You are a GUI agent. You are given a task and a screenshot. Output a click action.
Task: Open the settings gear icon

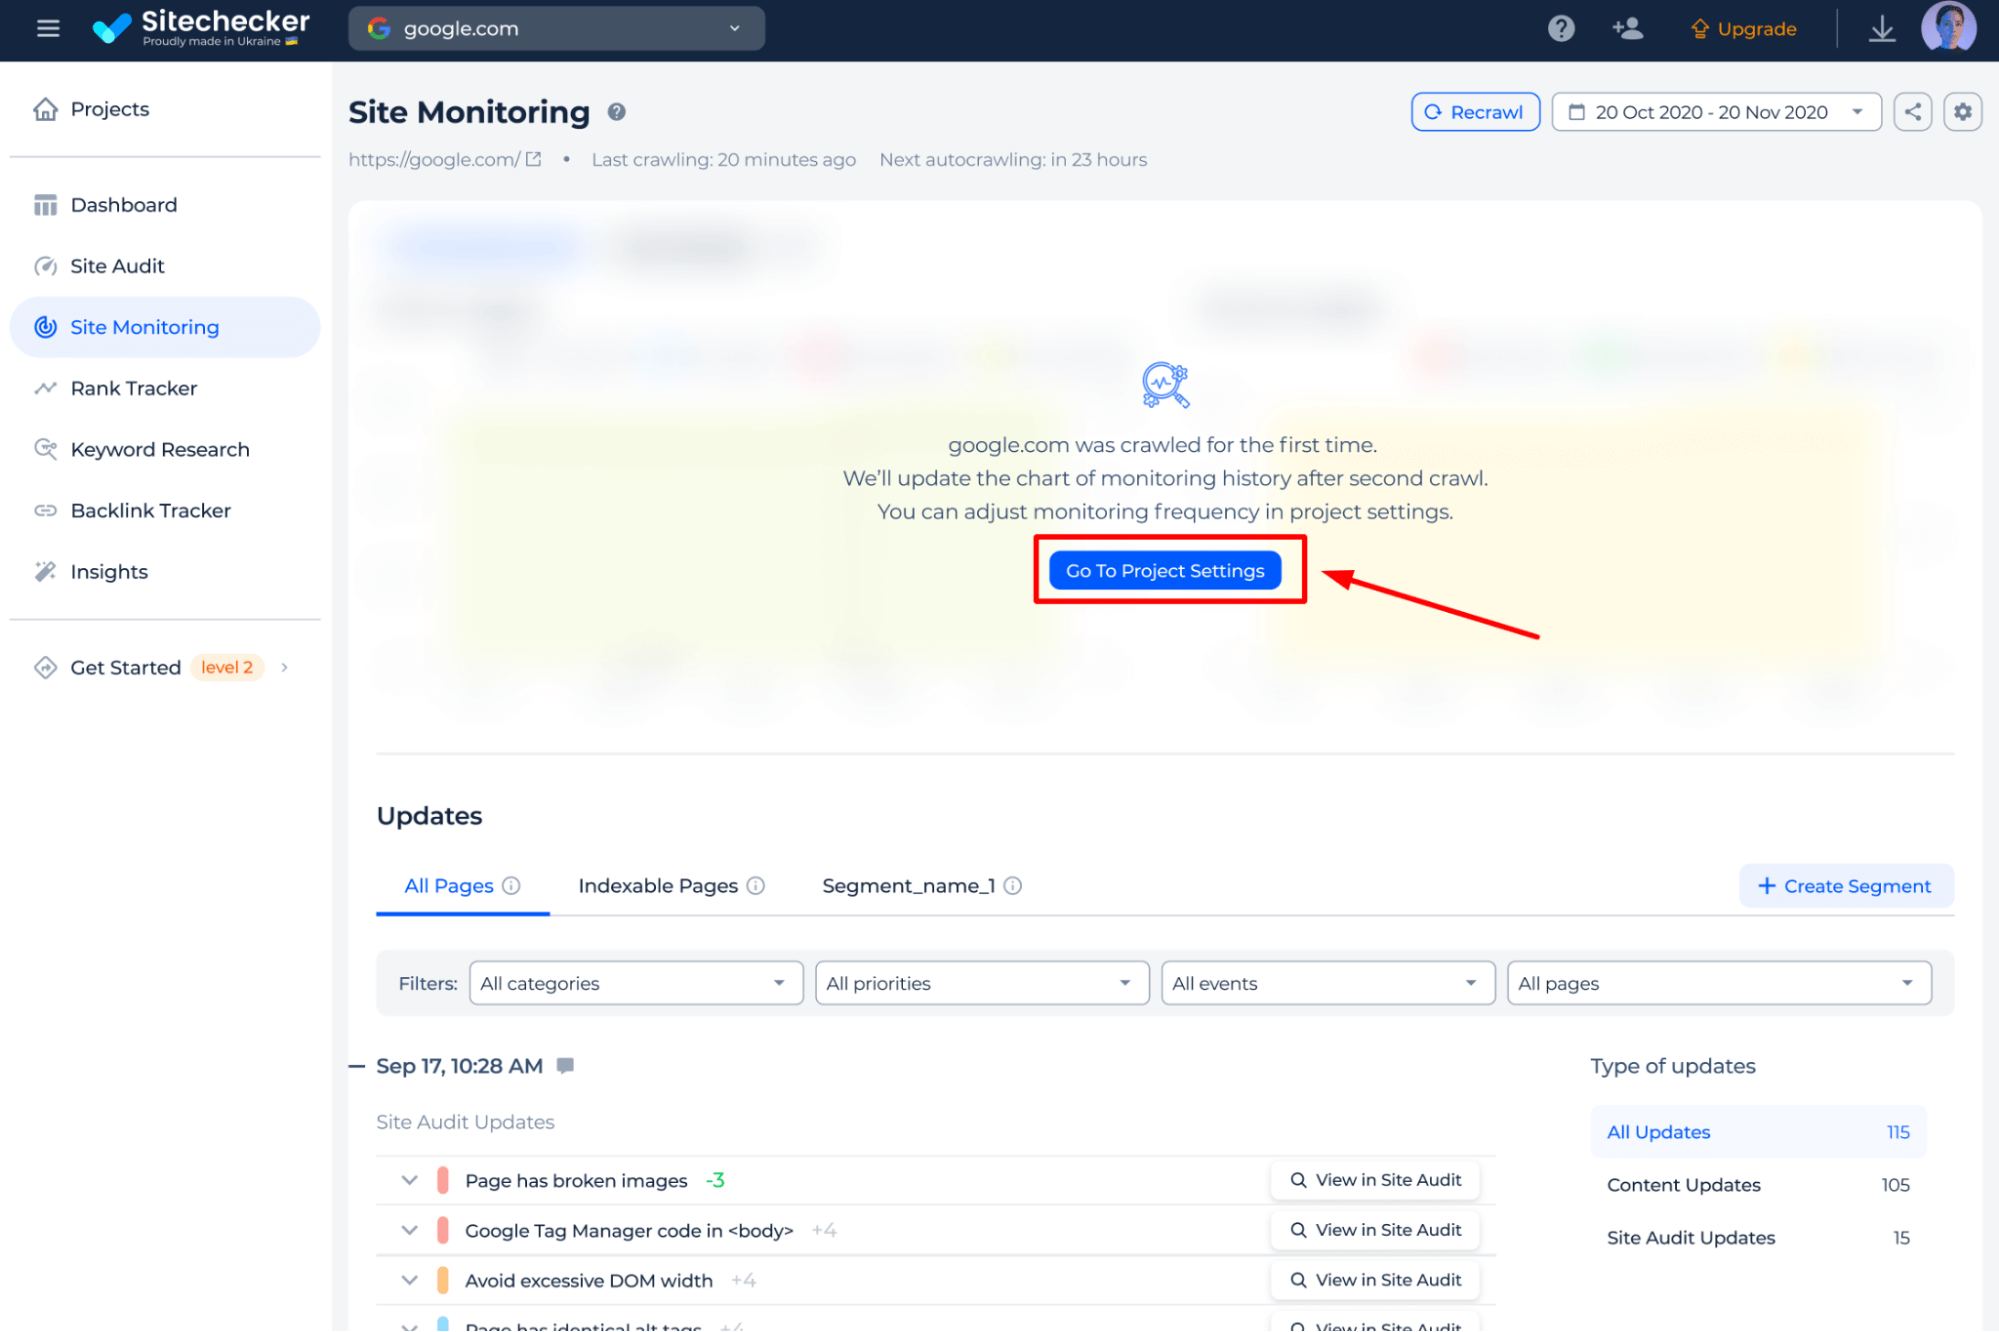[x=1962, y=112]
